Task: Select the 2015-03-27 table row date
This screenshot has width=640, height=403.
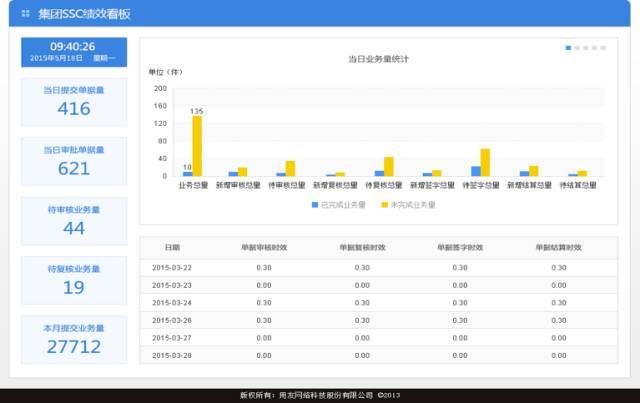Action: [x=172, y=338]
